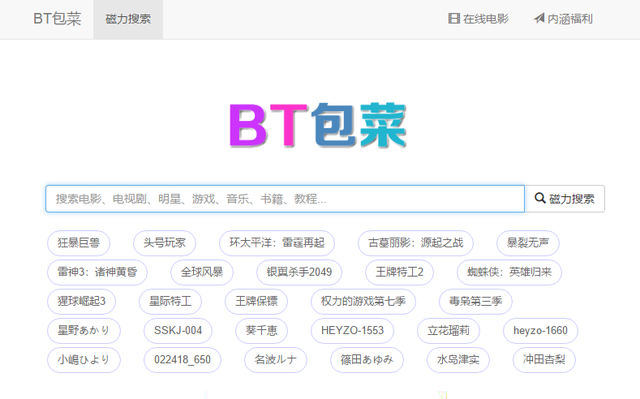
Task: Click the 雷神3：诸神黄昏 tag
Action: point(97,272)
